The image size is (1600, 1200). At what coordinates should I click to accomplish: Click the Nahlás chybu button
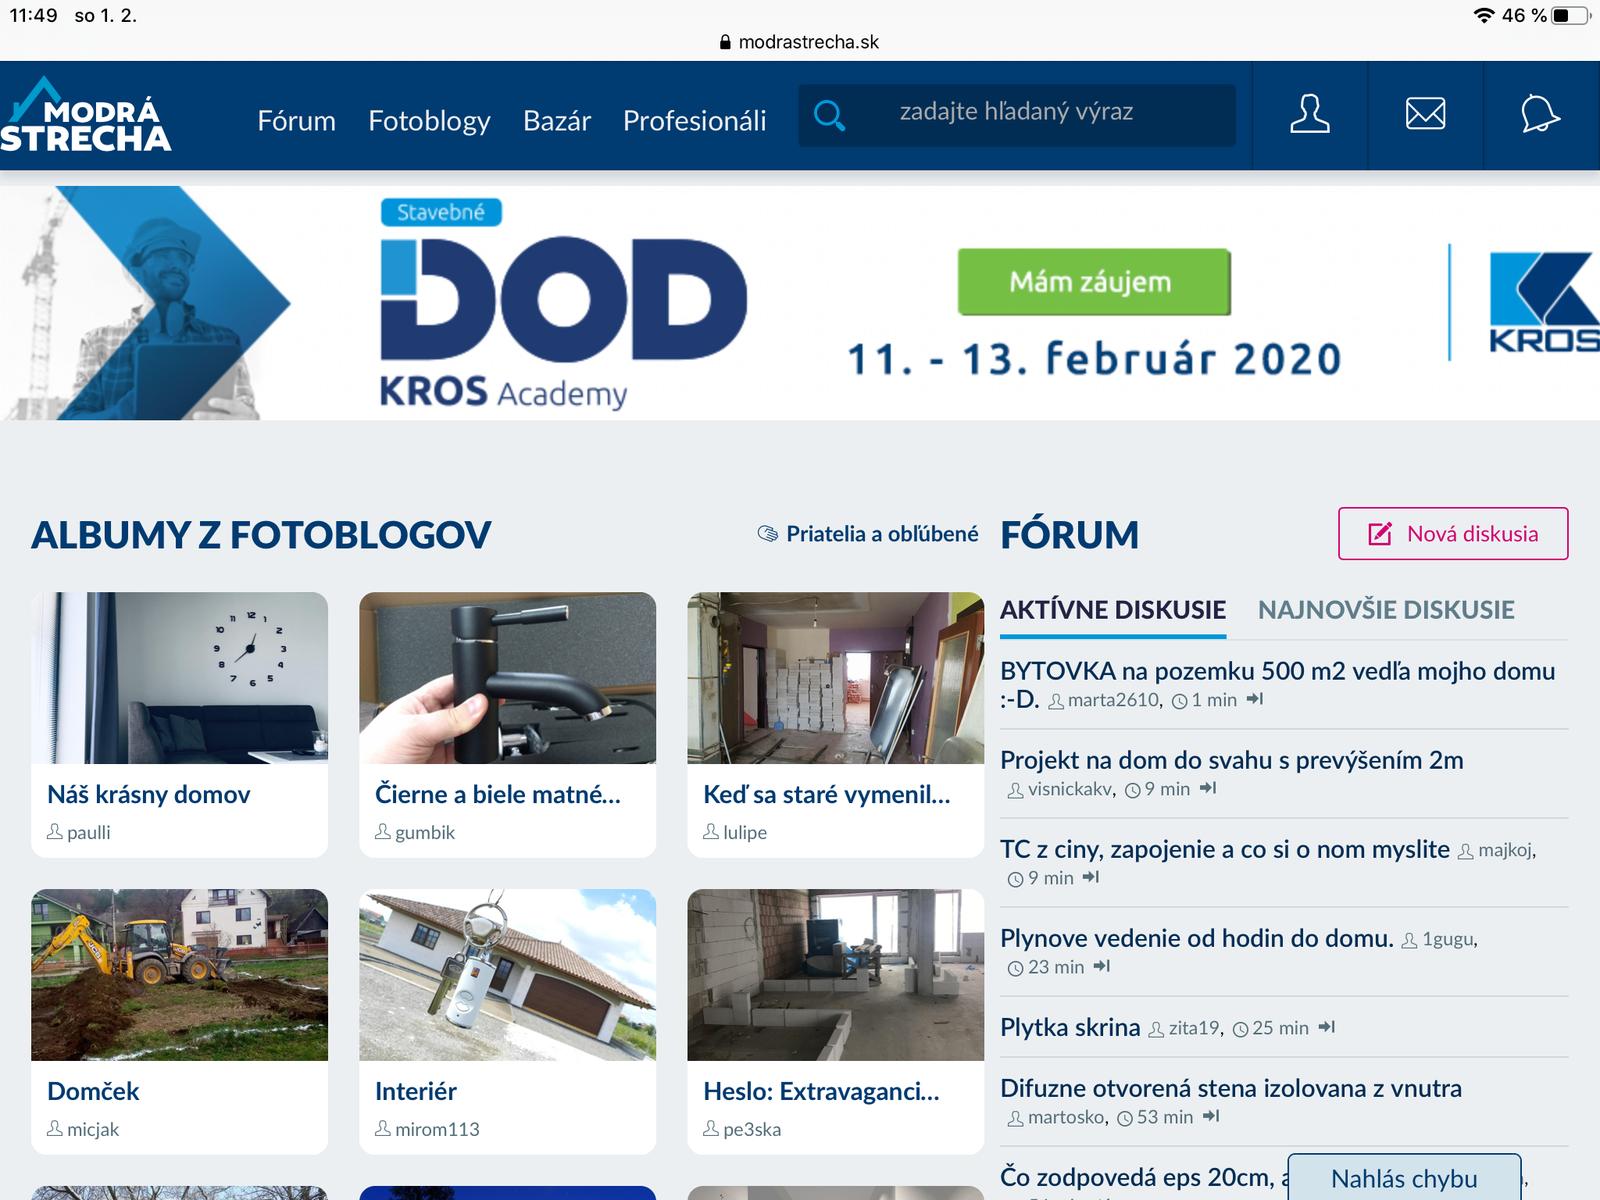click(1403, 1179)
